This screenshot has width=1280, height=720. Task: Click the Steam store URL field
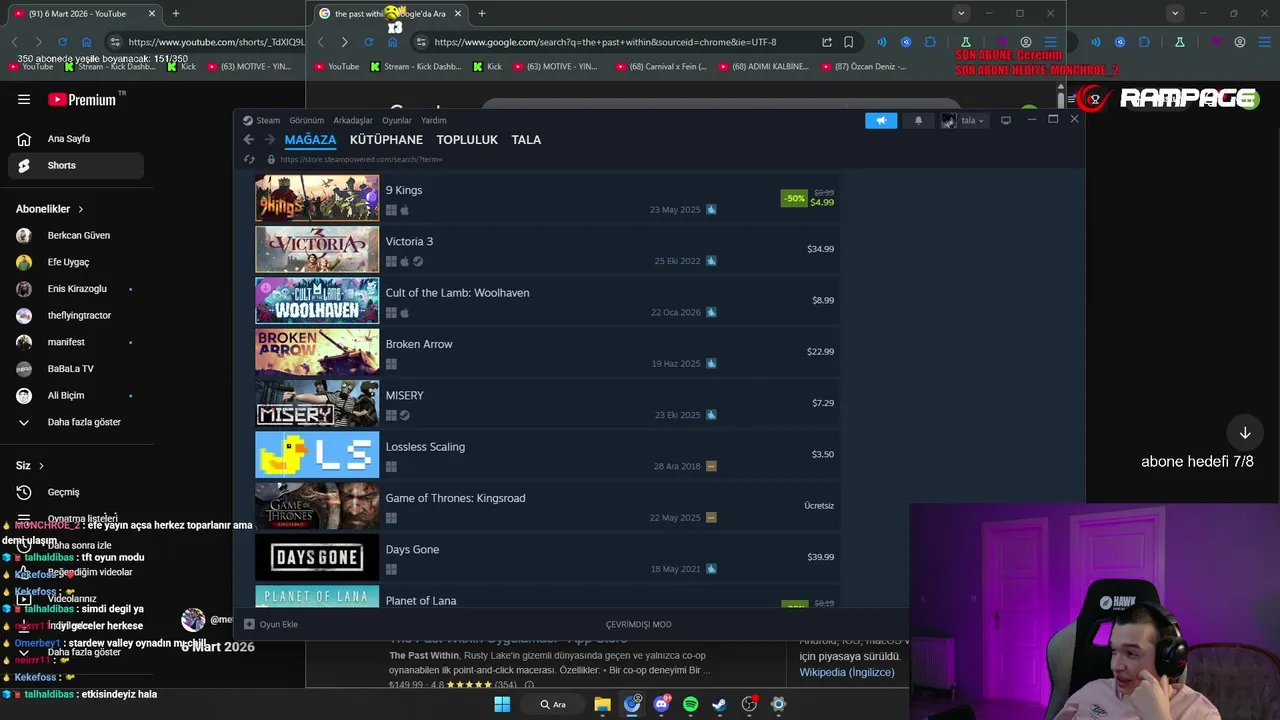pyautogui.click(x=361, y=159)
